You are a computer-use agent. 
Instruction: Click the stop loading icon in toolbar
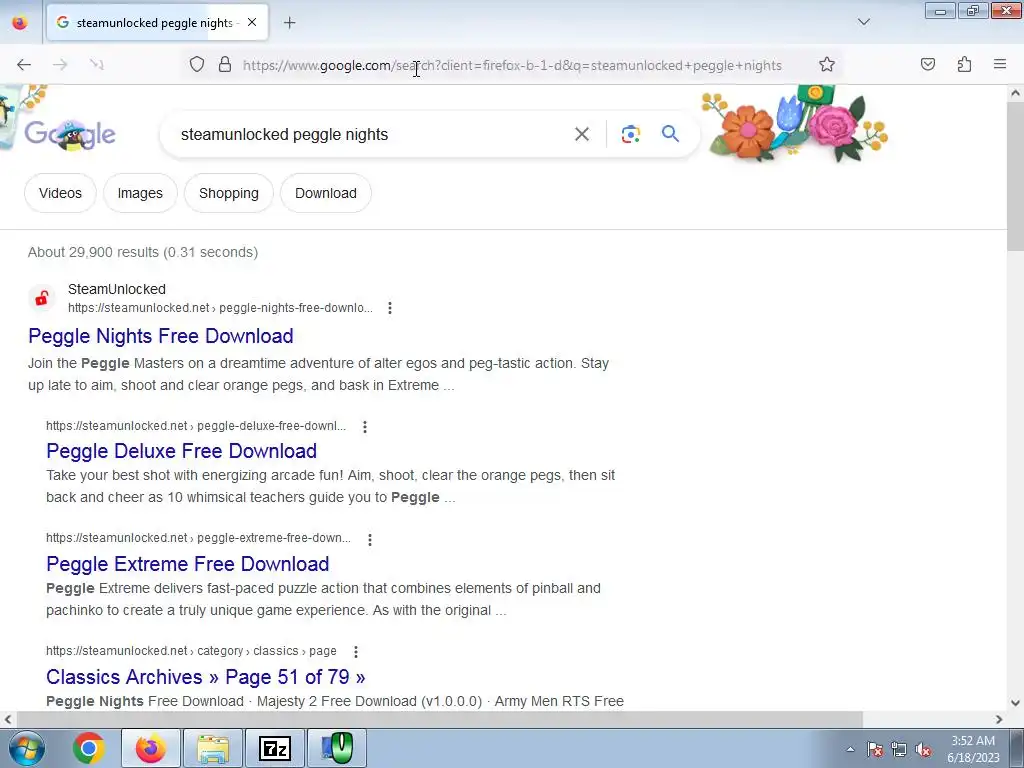coord(97,65)
